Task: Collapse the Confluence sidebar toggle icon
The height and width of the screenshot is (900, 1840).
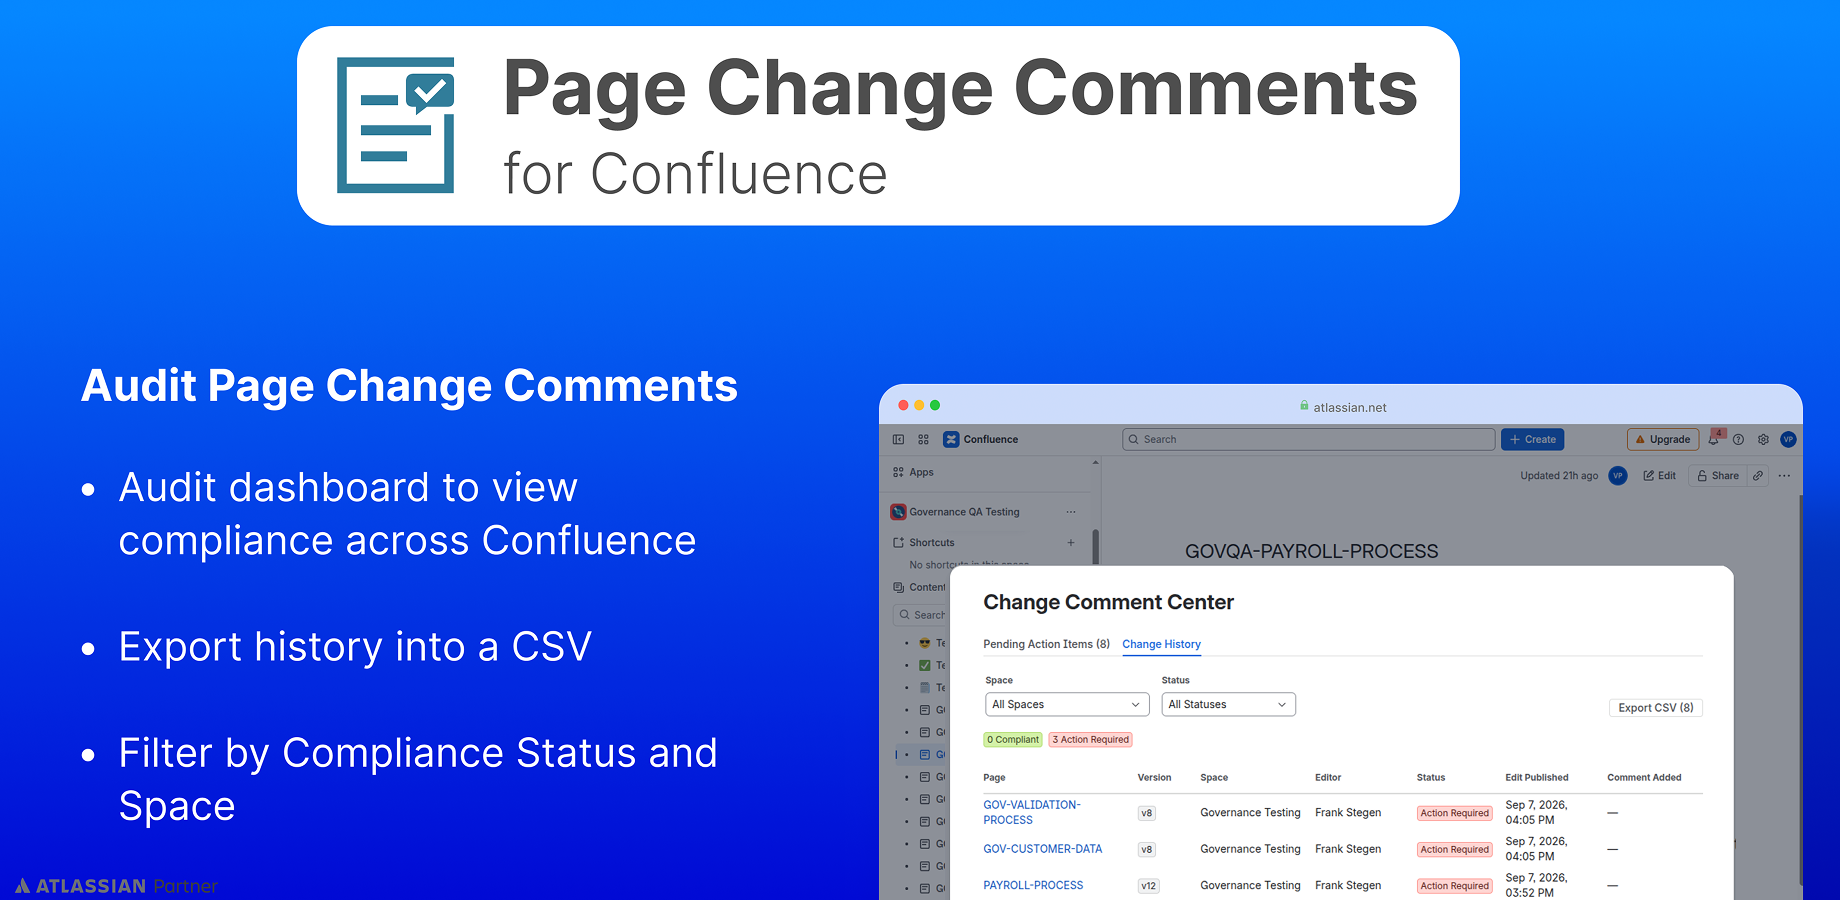Action: click(898, 439)
